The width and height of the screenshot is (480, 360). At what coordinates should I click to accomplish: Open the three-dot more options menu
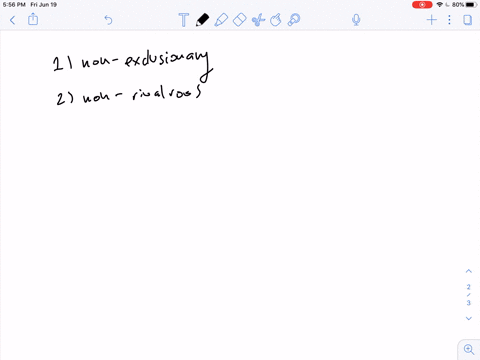449,20
